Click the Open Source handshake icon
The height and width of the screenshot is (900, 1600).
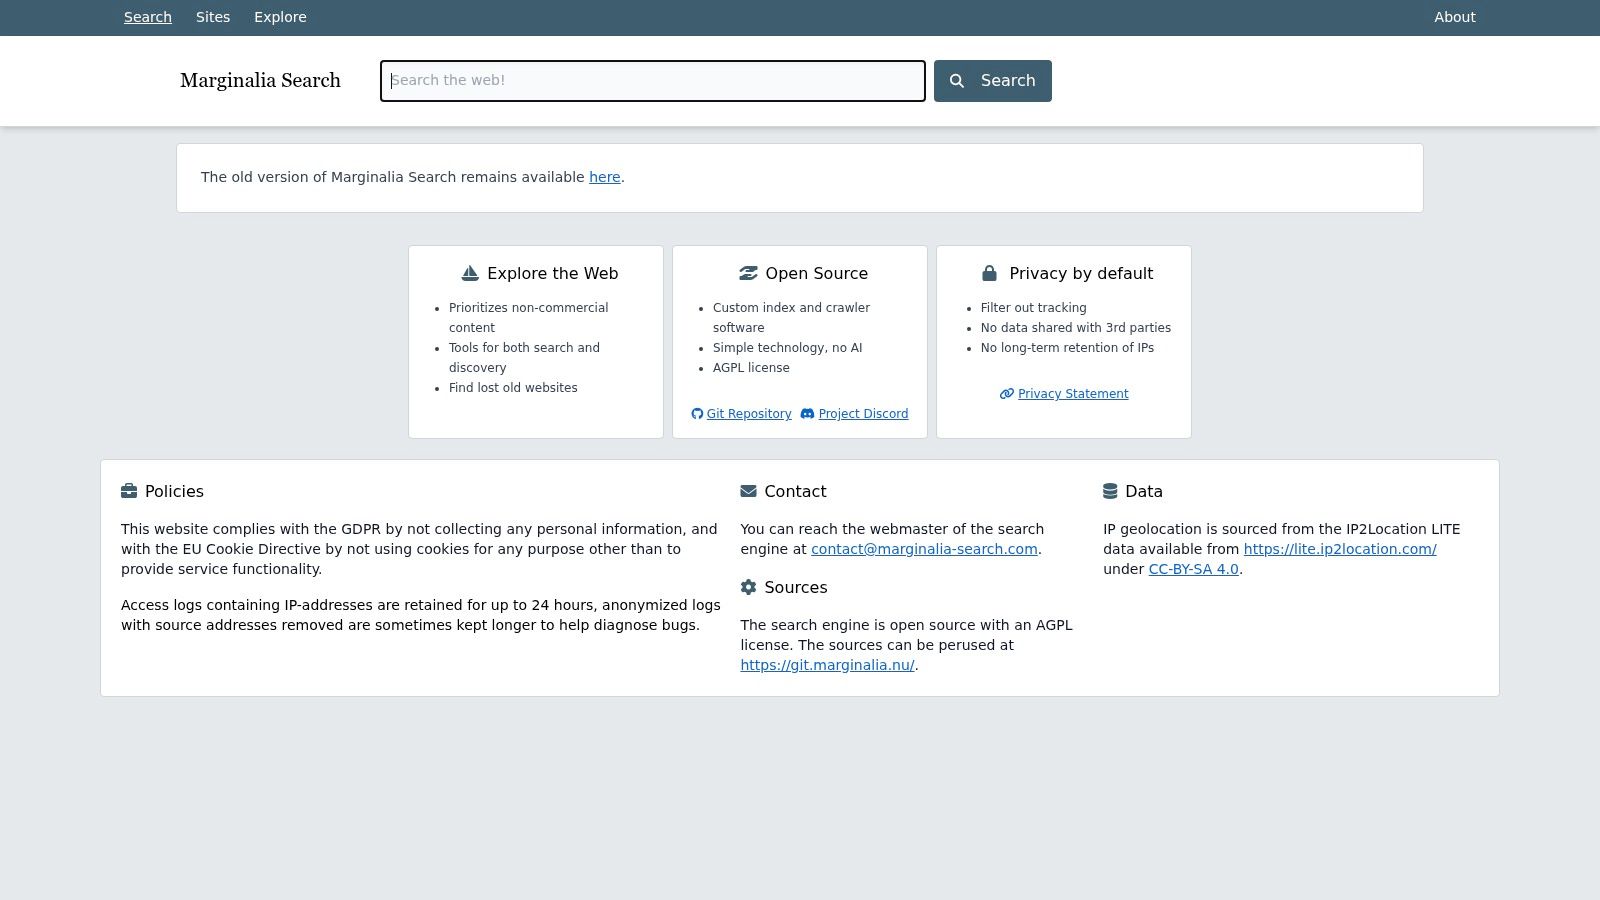748,273
